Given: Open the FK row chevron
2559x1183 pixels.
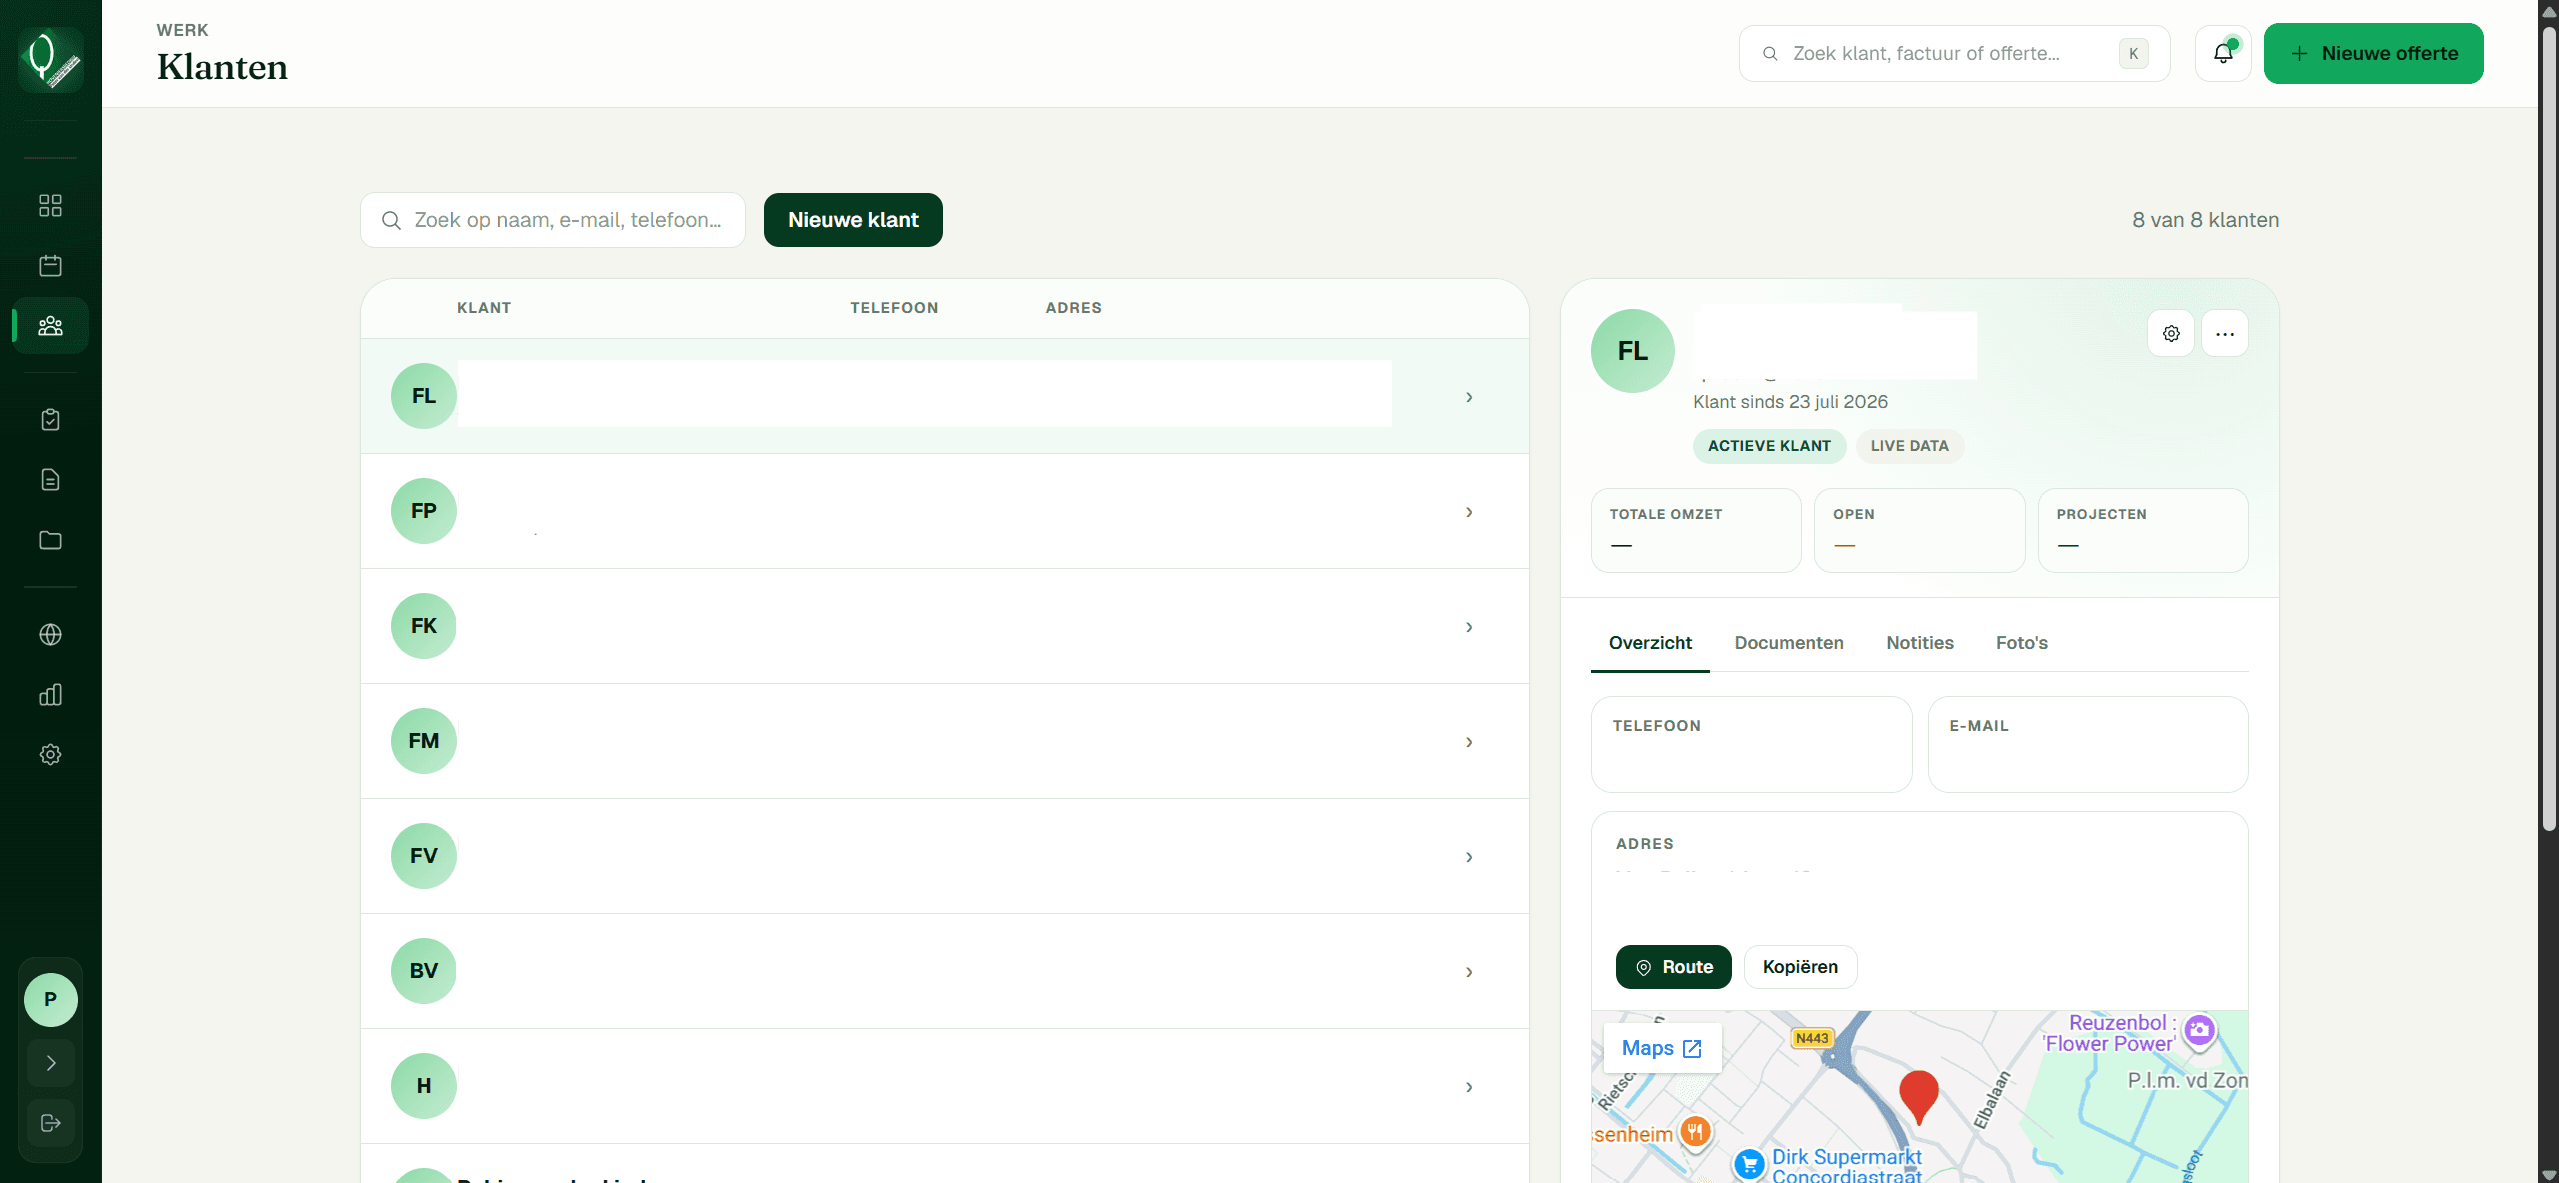Looking at the screenshot, I should click(1469, 627).
